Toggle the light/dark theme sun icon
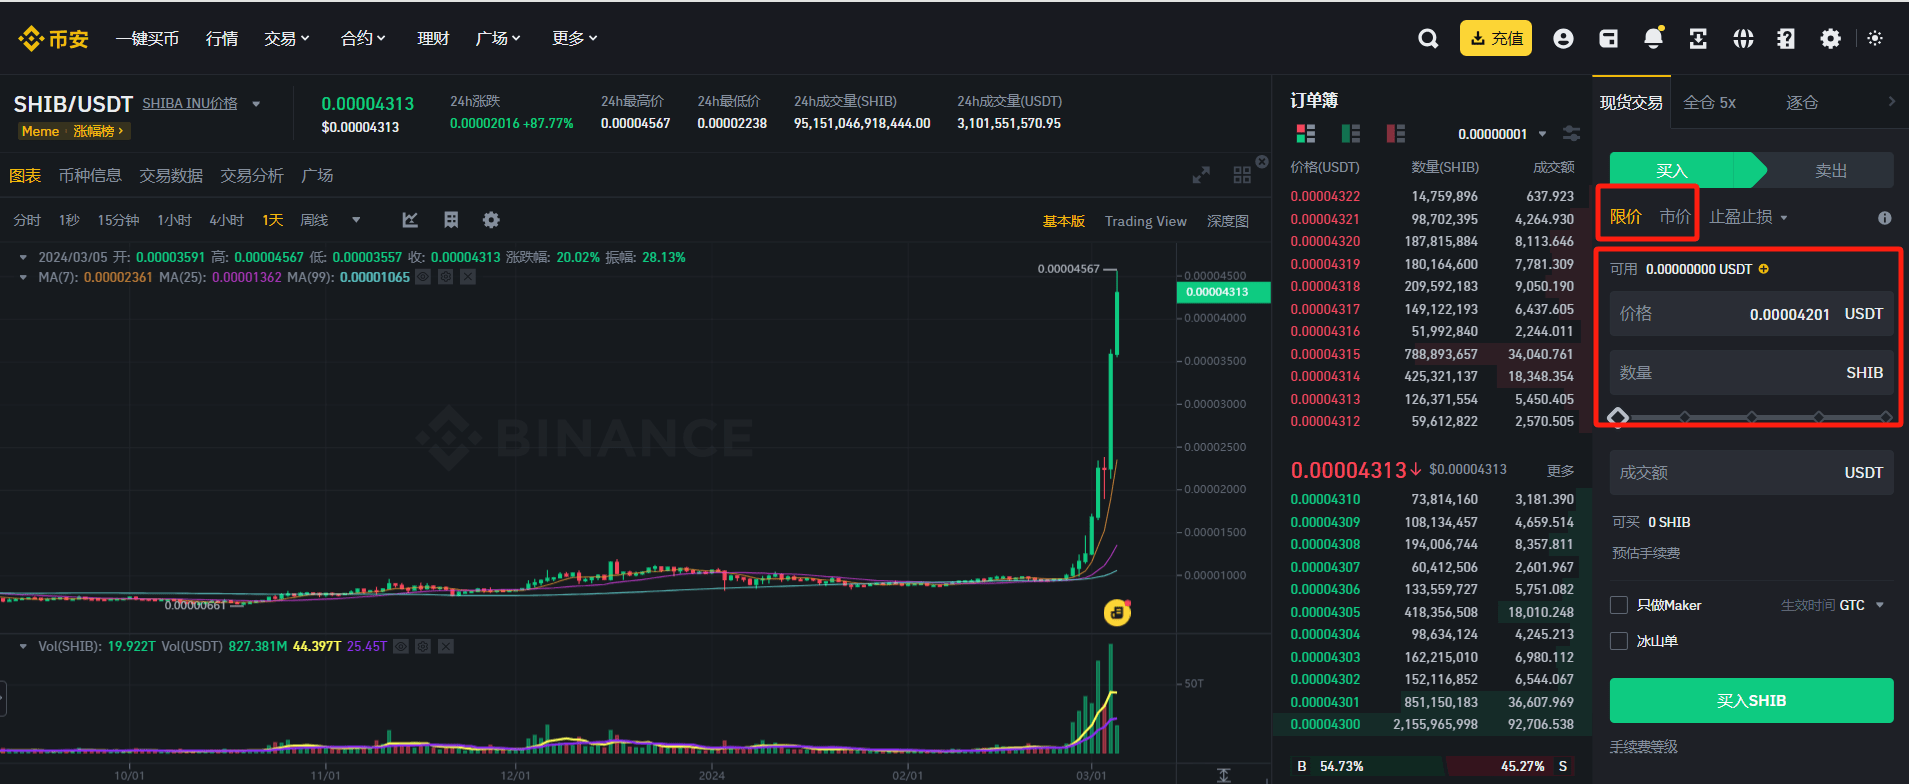Viewport: 1909px width, 784px height. [1875, 38]
